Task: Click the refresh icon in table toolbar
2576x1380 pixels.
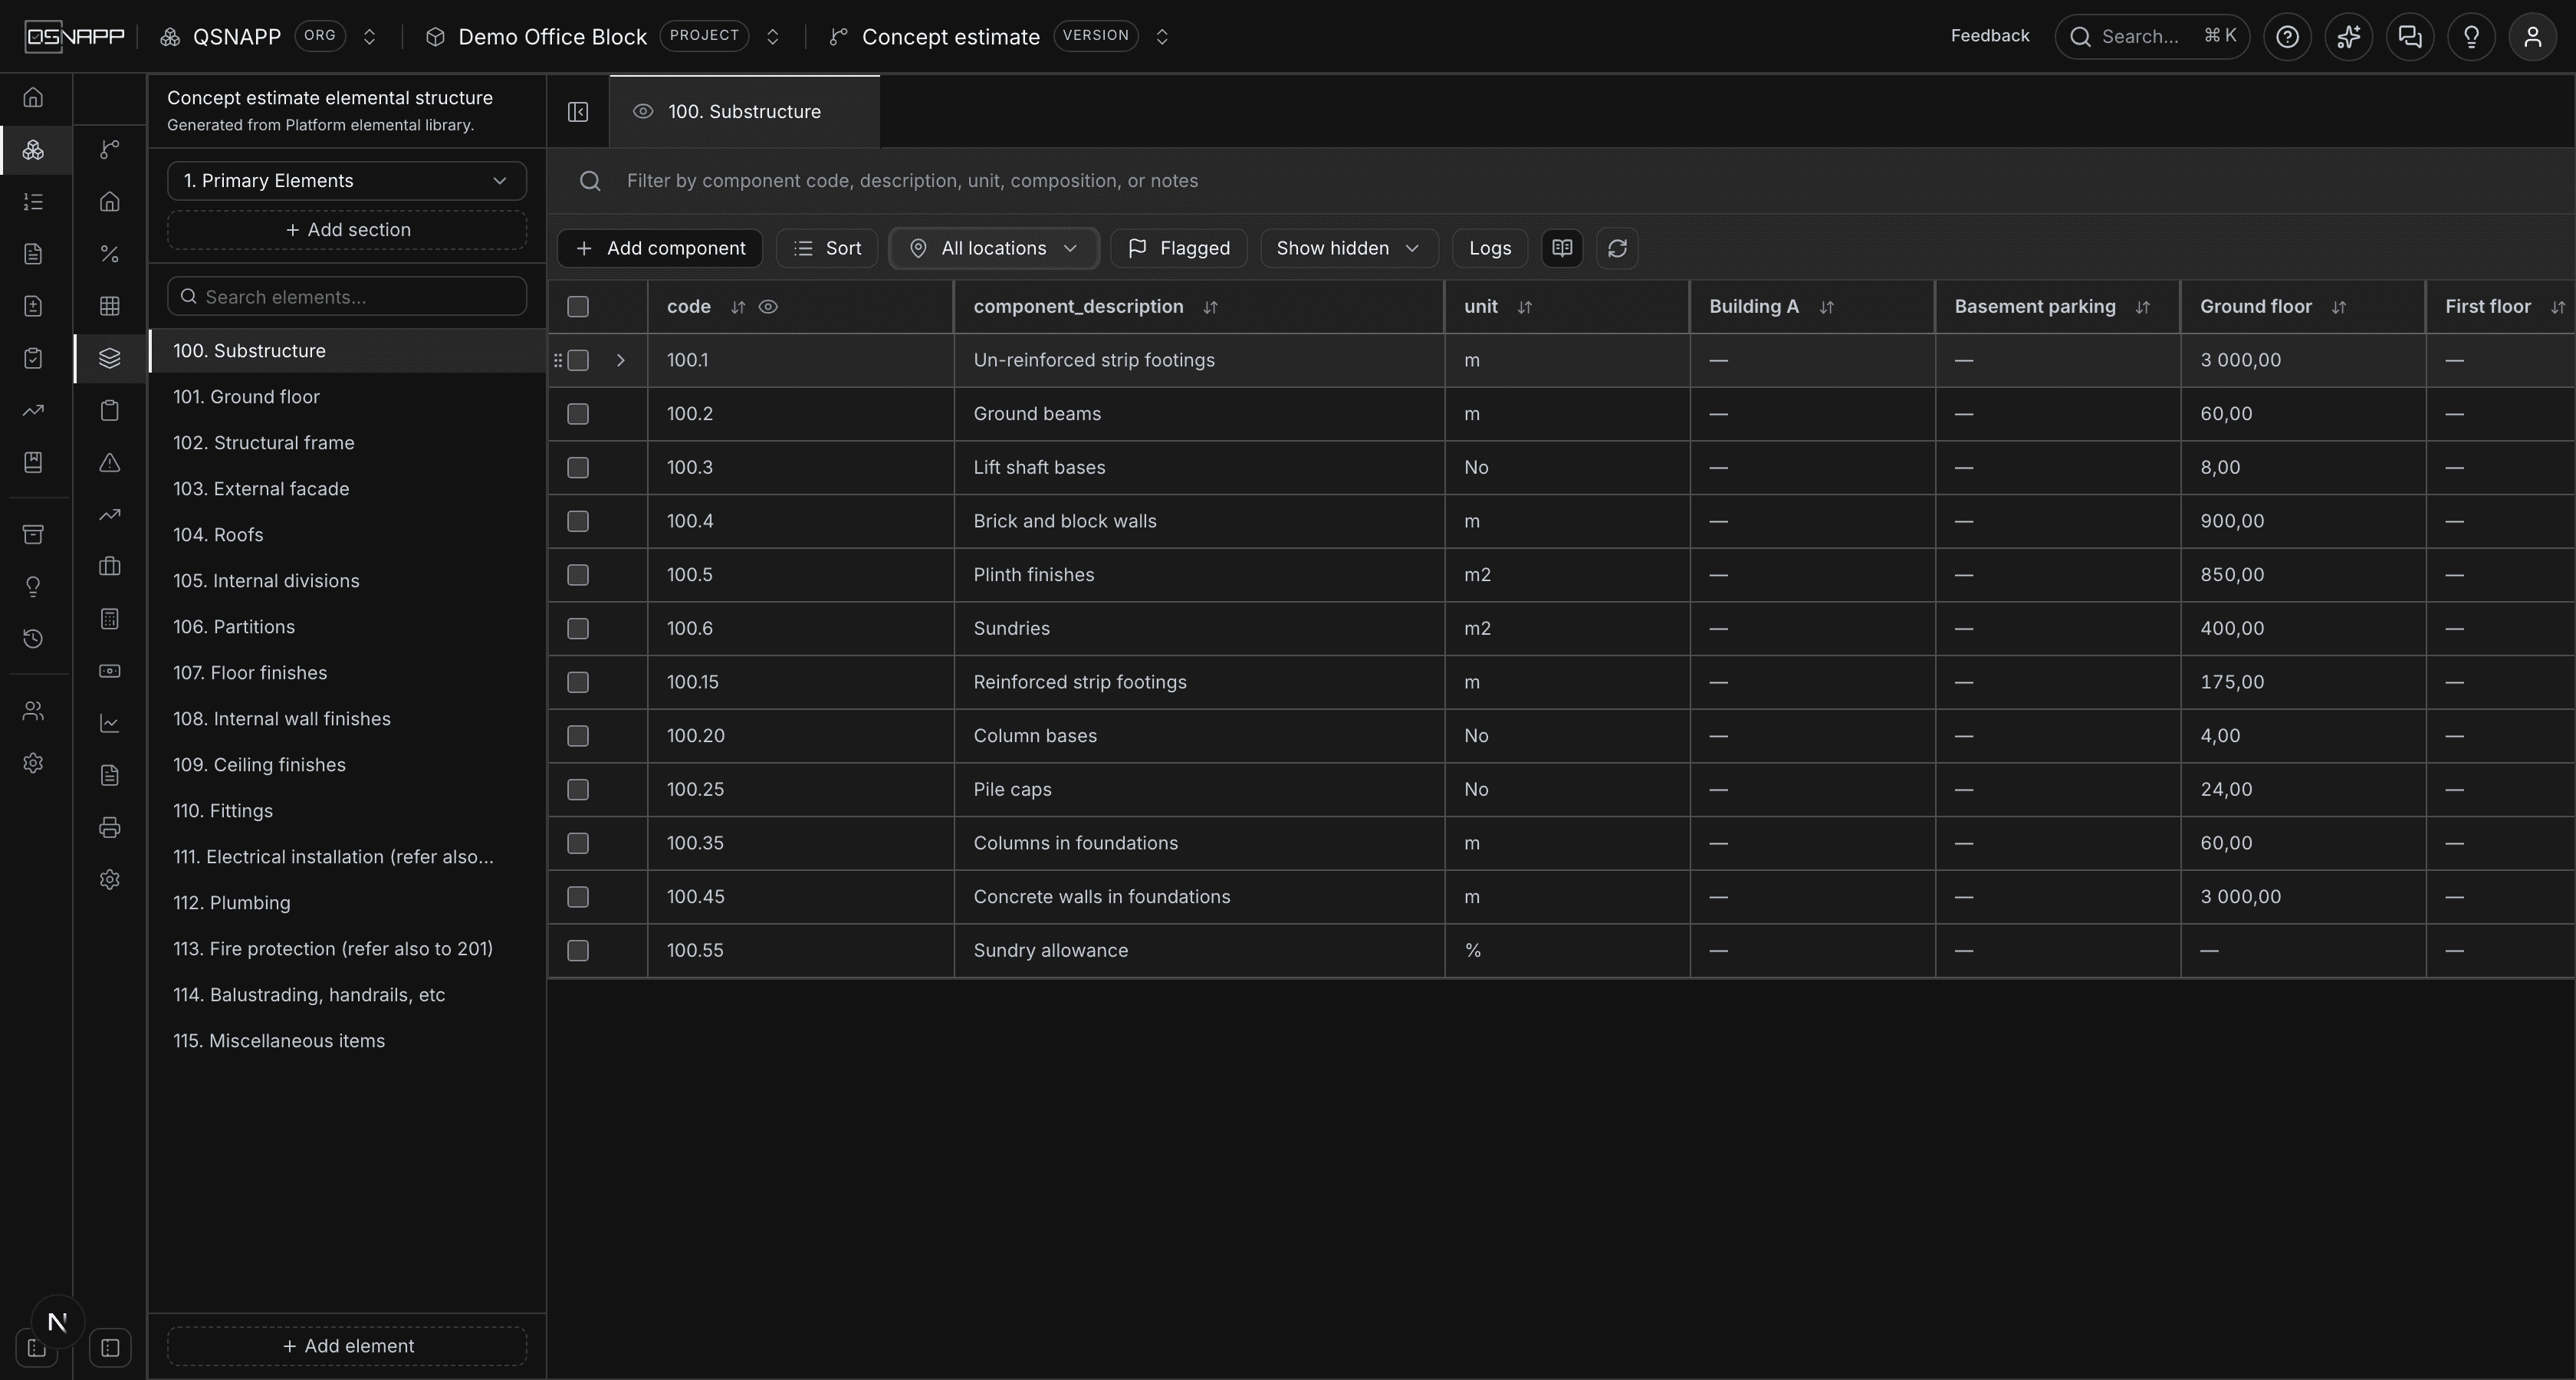Action: [x=1617, y=248]
